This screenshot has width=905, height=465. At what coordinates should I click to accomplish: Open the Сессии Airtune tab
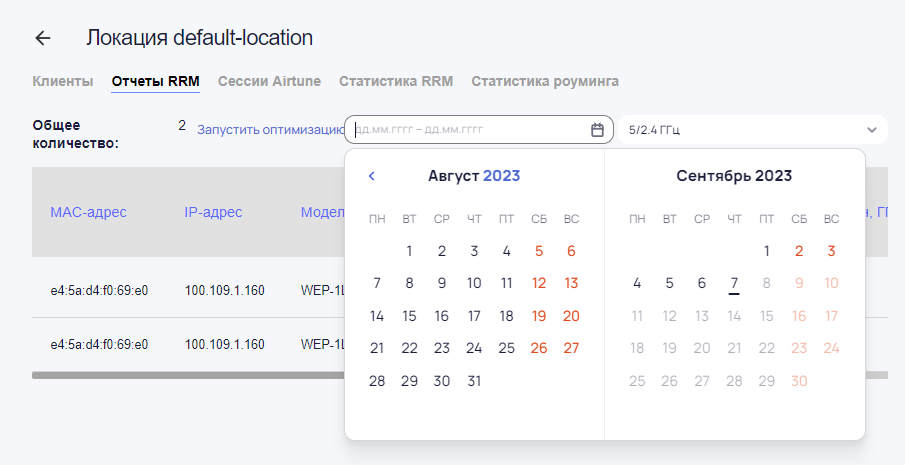click(270, 81)
